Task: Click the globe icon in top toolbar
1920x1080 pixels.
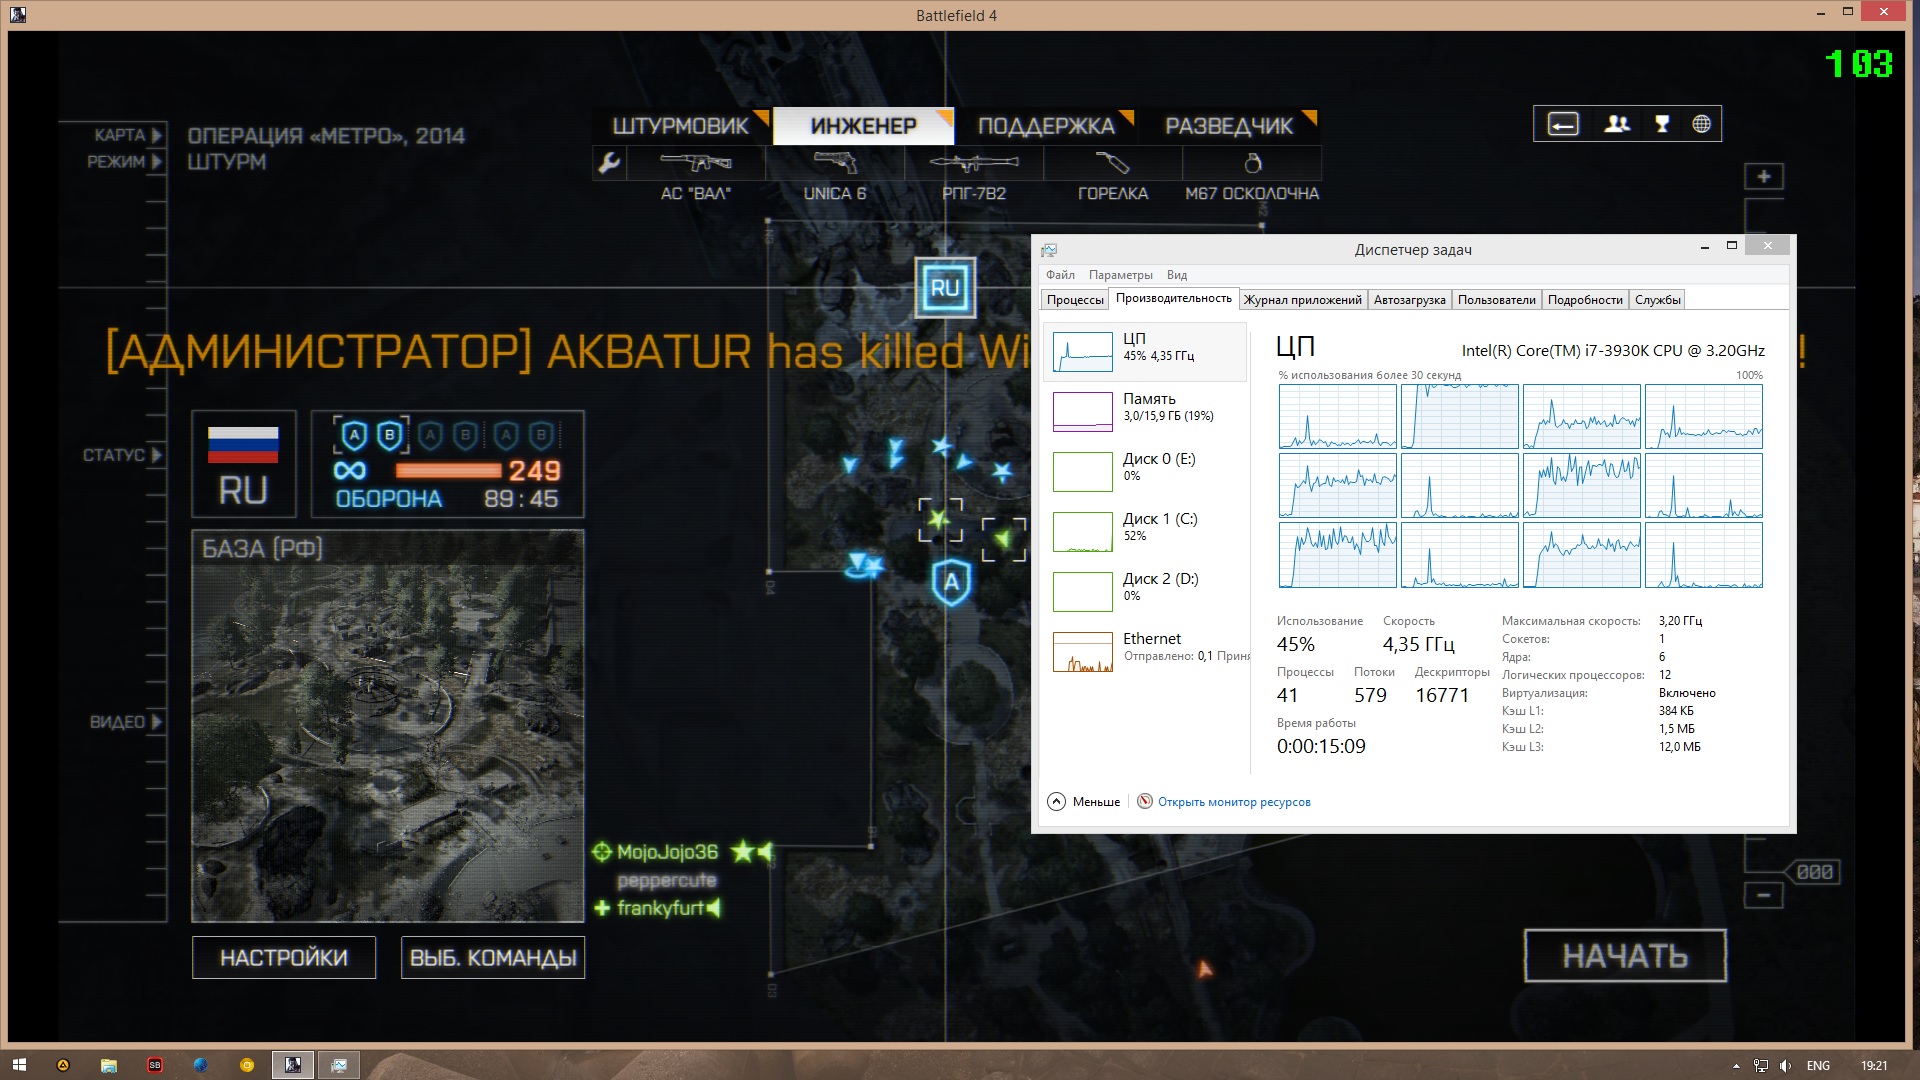Action: 1701,124
